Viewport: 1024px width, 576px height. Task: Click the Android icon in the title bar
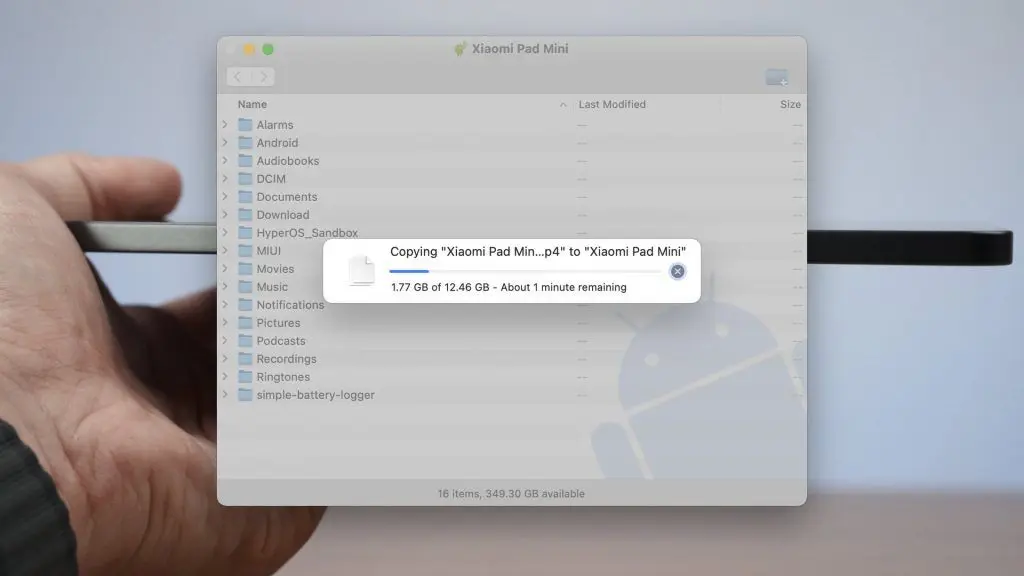(460, 49)
